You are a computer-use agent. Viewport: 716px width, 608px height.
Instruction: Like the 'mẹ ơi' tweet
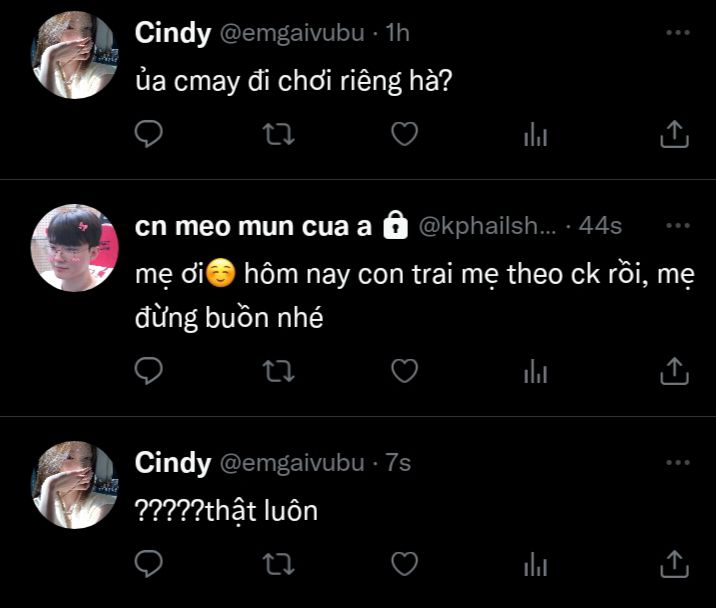tap(404, 372)
